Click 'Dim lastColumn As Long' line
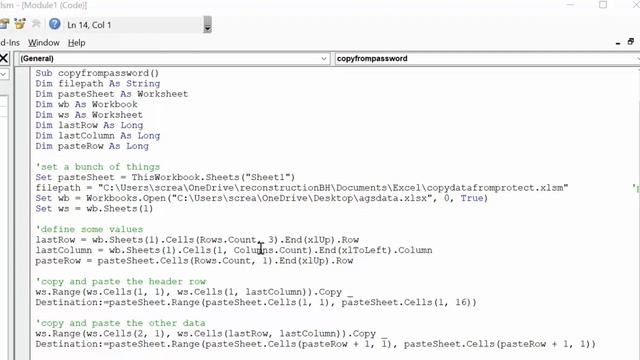This screenshot has height=360, width=640. coord(98,136)
